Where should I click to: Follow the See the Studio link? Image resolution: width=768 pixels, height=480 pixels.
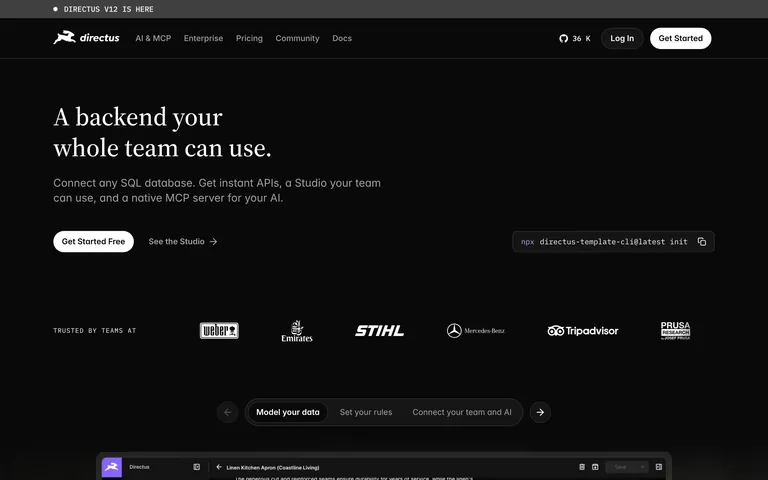(183, 241)
